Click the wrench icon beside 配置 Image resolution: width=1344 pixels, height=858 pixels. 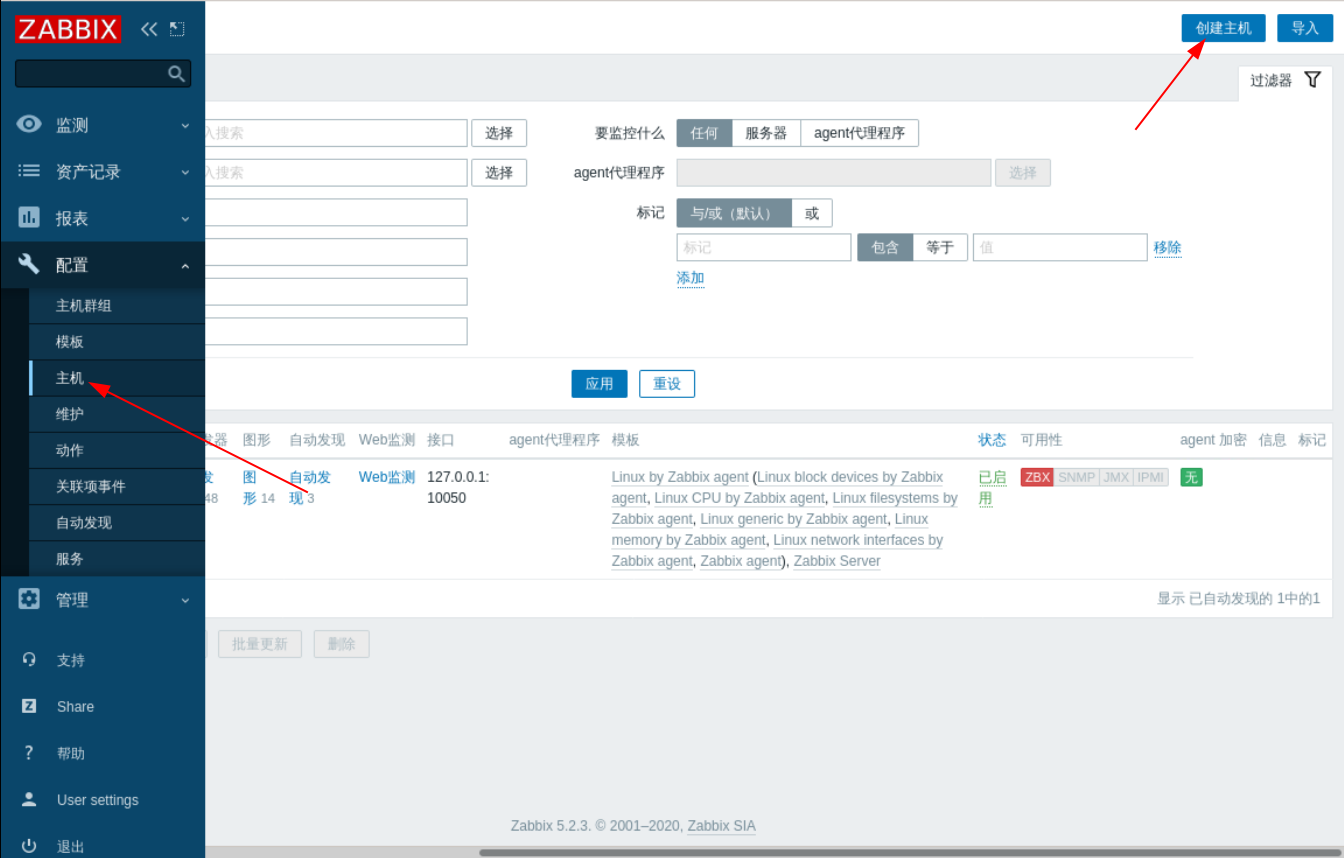(x=29, y=264)
